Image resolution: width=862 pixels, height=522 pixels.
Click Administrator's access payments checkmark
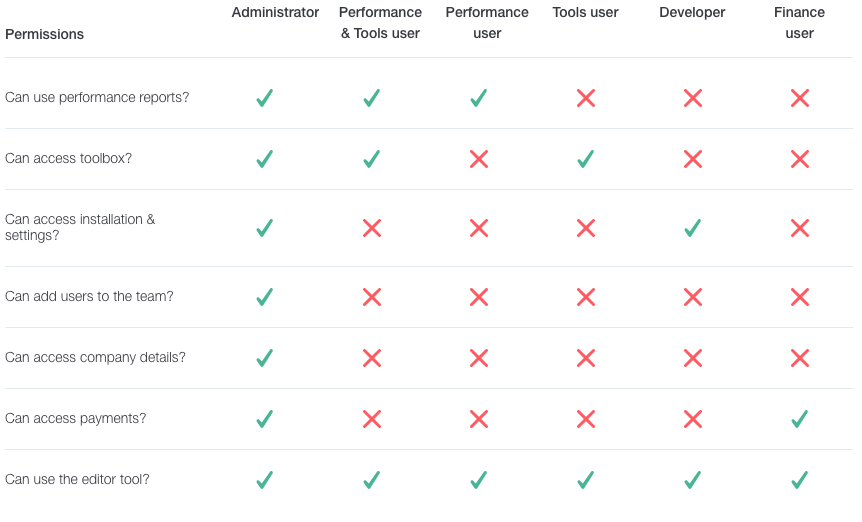pyautogui.click(x=264, y=419)
